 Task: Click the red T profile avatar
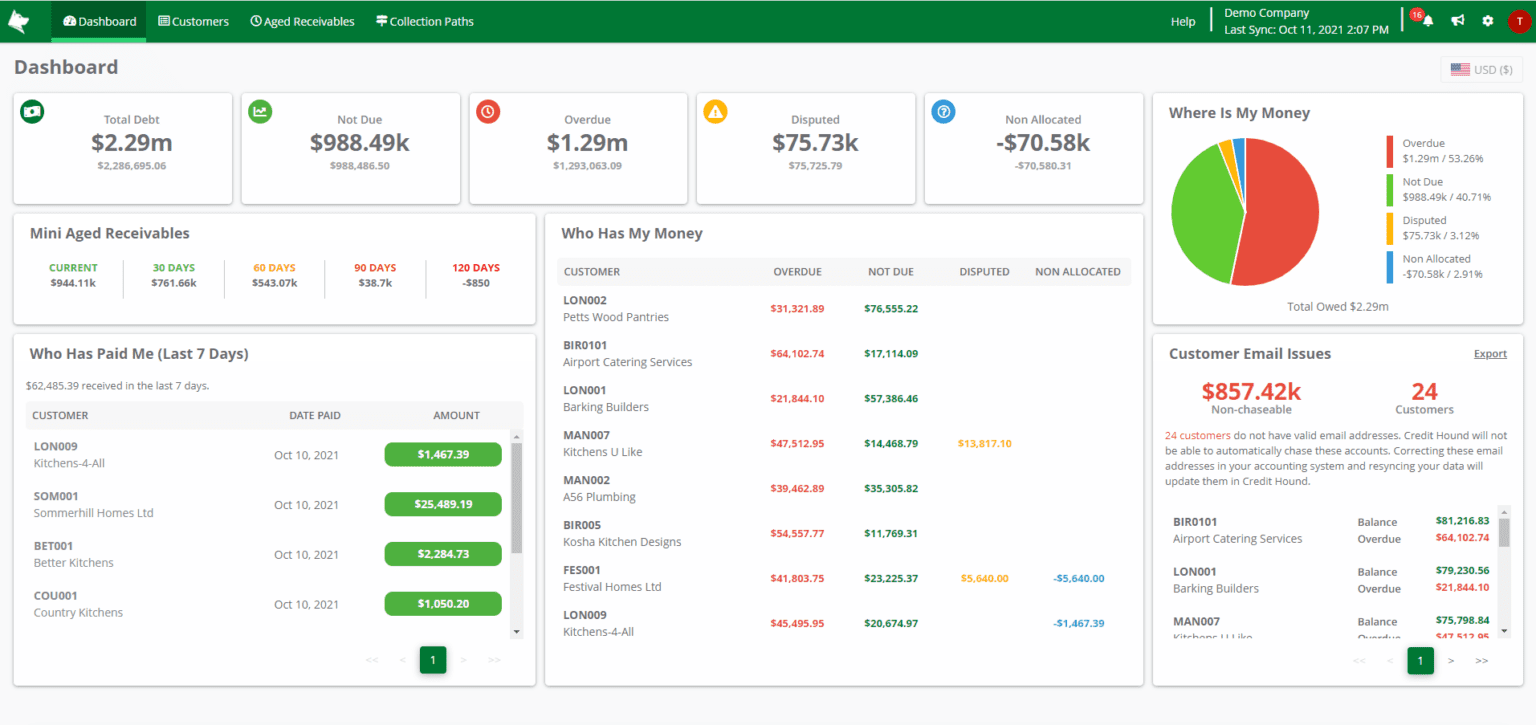pos(1518,21)
